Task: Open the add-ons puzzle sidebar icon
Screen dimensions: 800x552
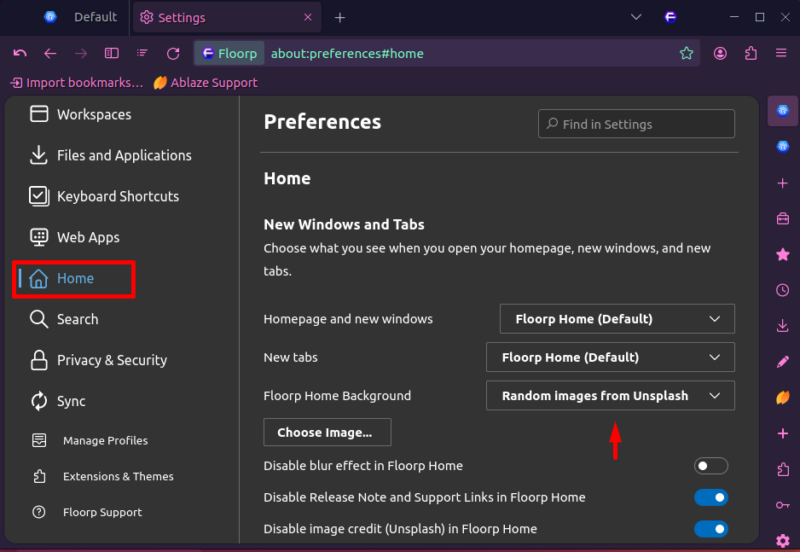Action: (783, 469)
